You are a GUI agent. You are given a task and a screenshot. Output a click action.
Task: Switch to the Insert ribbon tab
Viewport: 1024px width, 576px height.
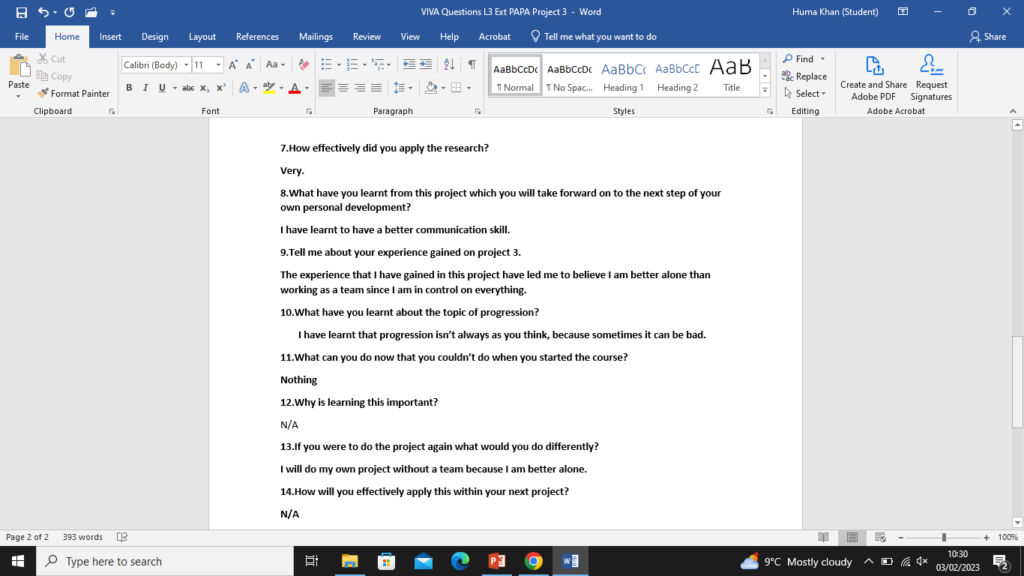point(110,36)
